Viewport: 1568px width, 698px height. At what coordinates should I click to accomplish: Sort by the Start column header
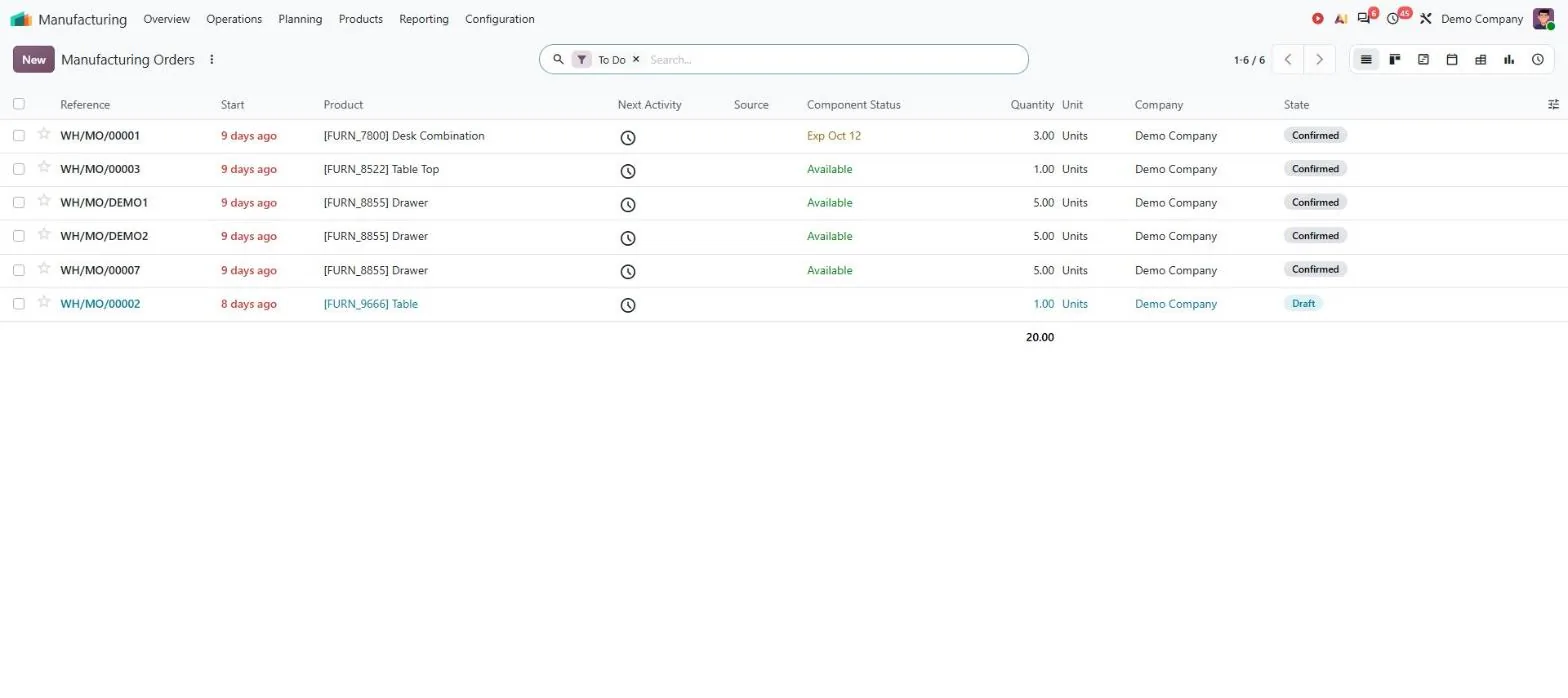click(233, 104)
